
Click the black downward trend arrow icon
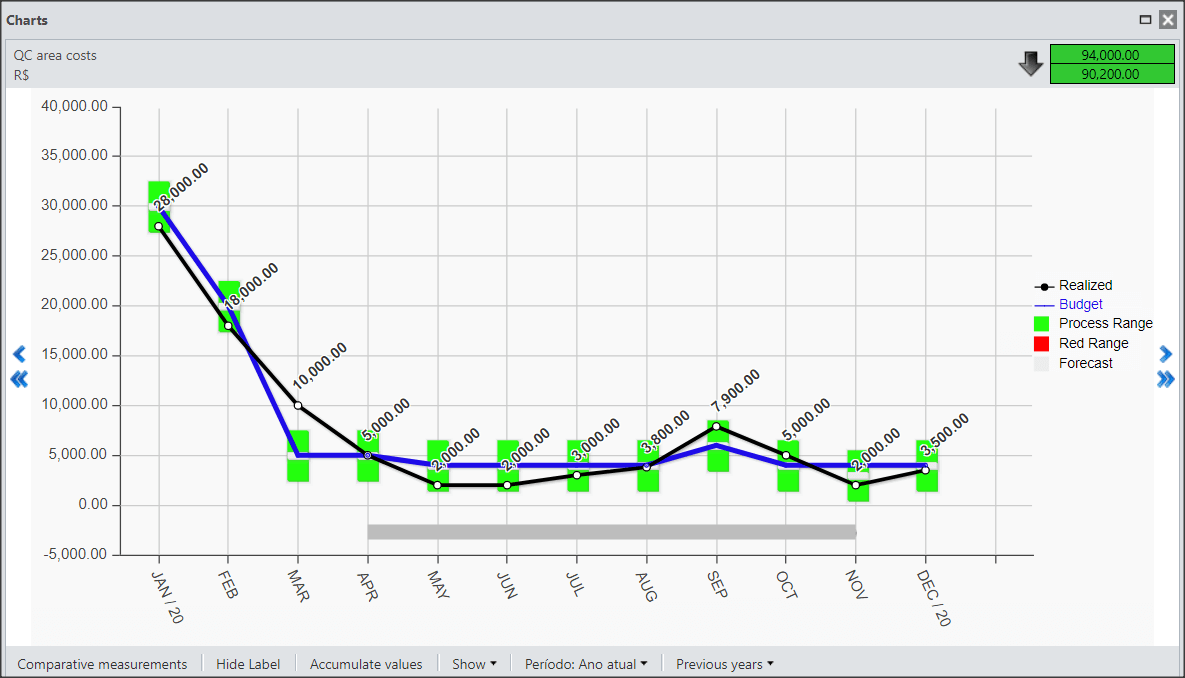pos(1031,64)
